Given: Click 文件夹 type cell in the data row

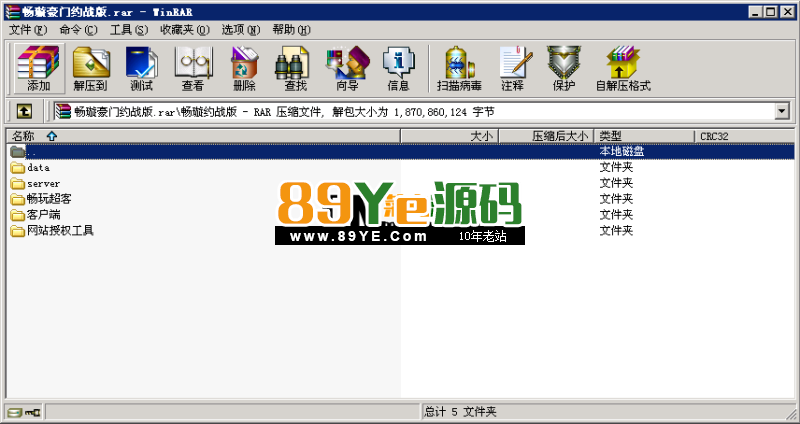Looking at the screenshot, I should click(616, 167).
